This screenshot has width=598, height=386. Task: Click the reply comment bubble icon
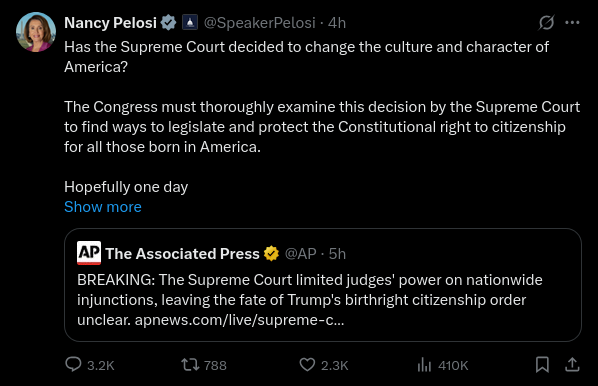[73, 365]
